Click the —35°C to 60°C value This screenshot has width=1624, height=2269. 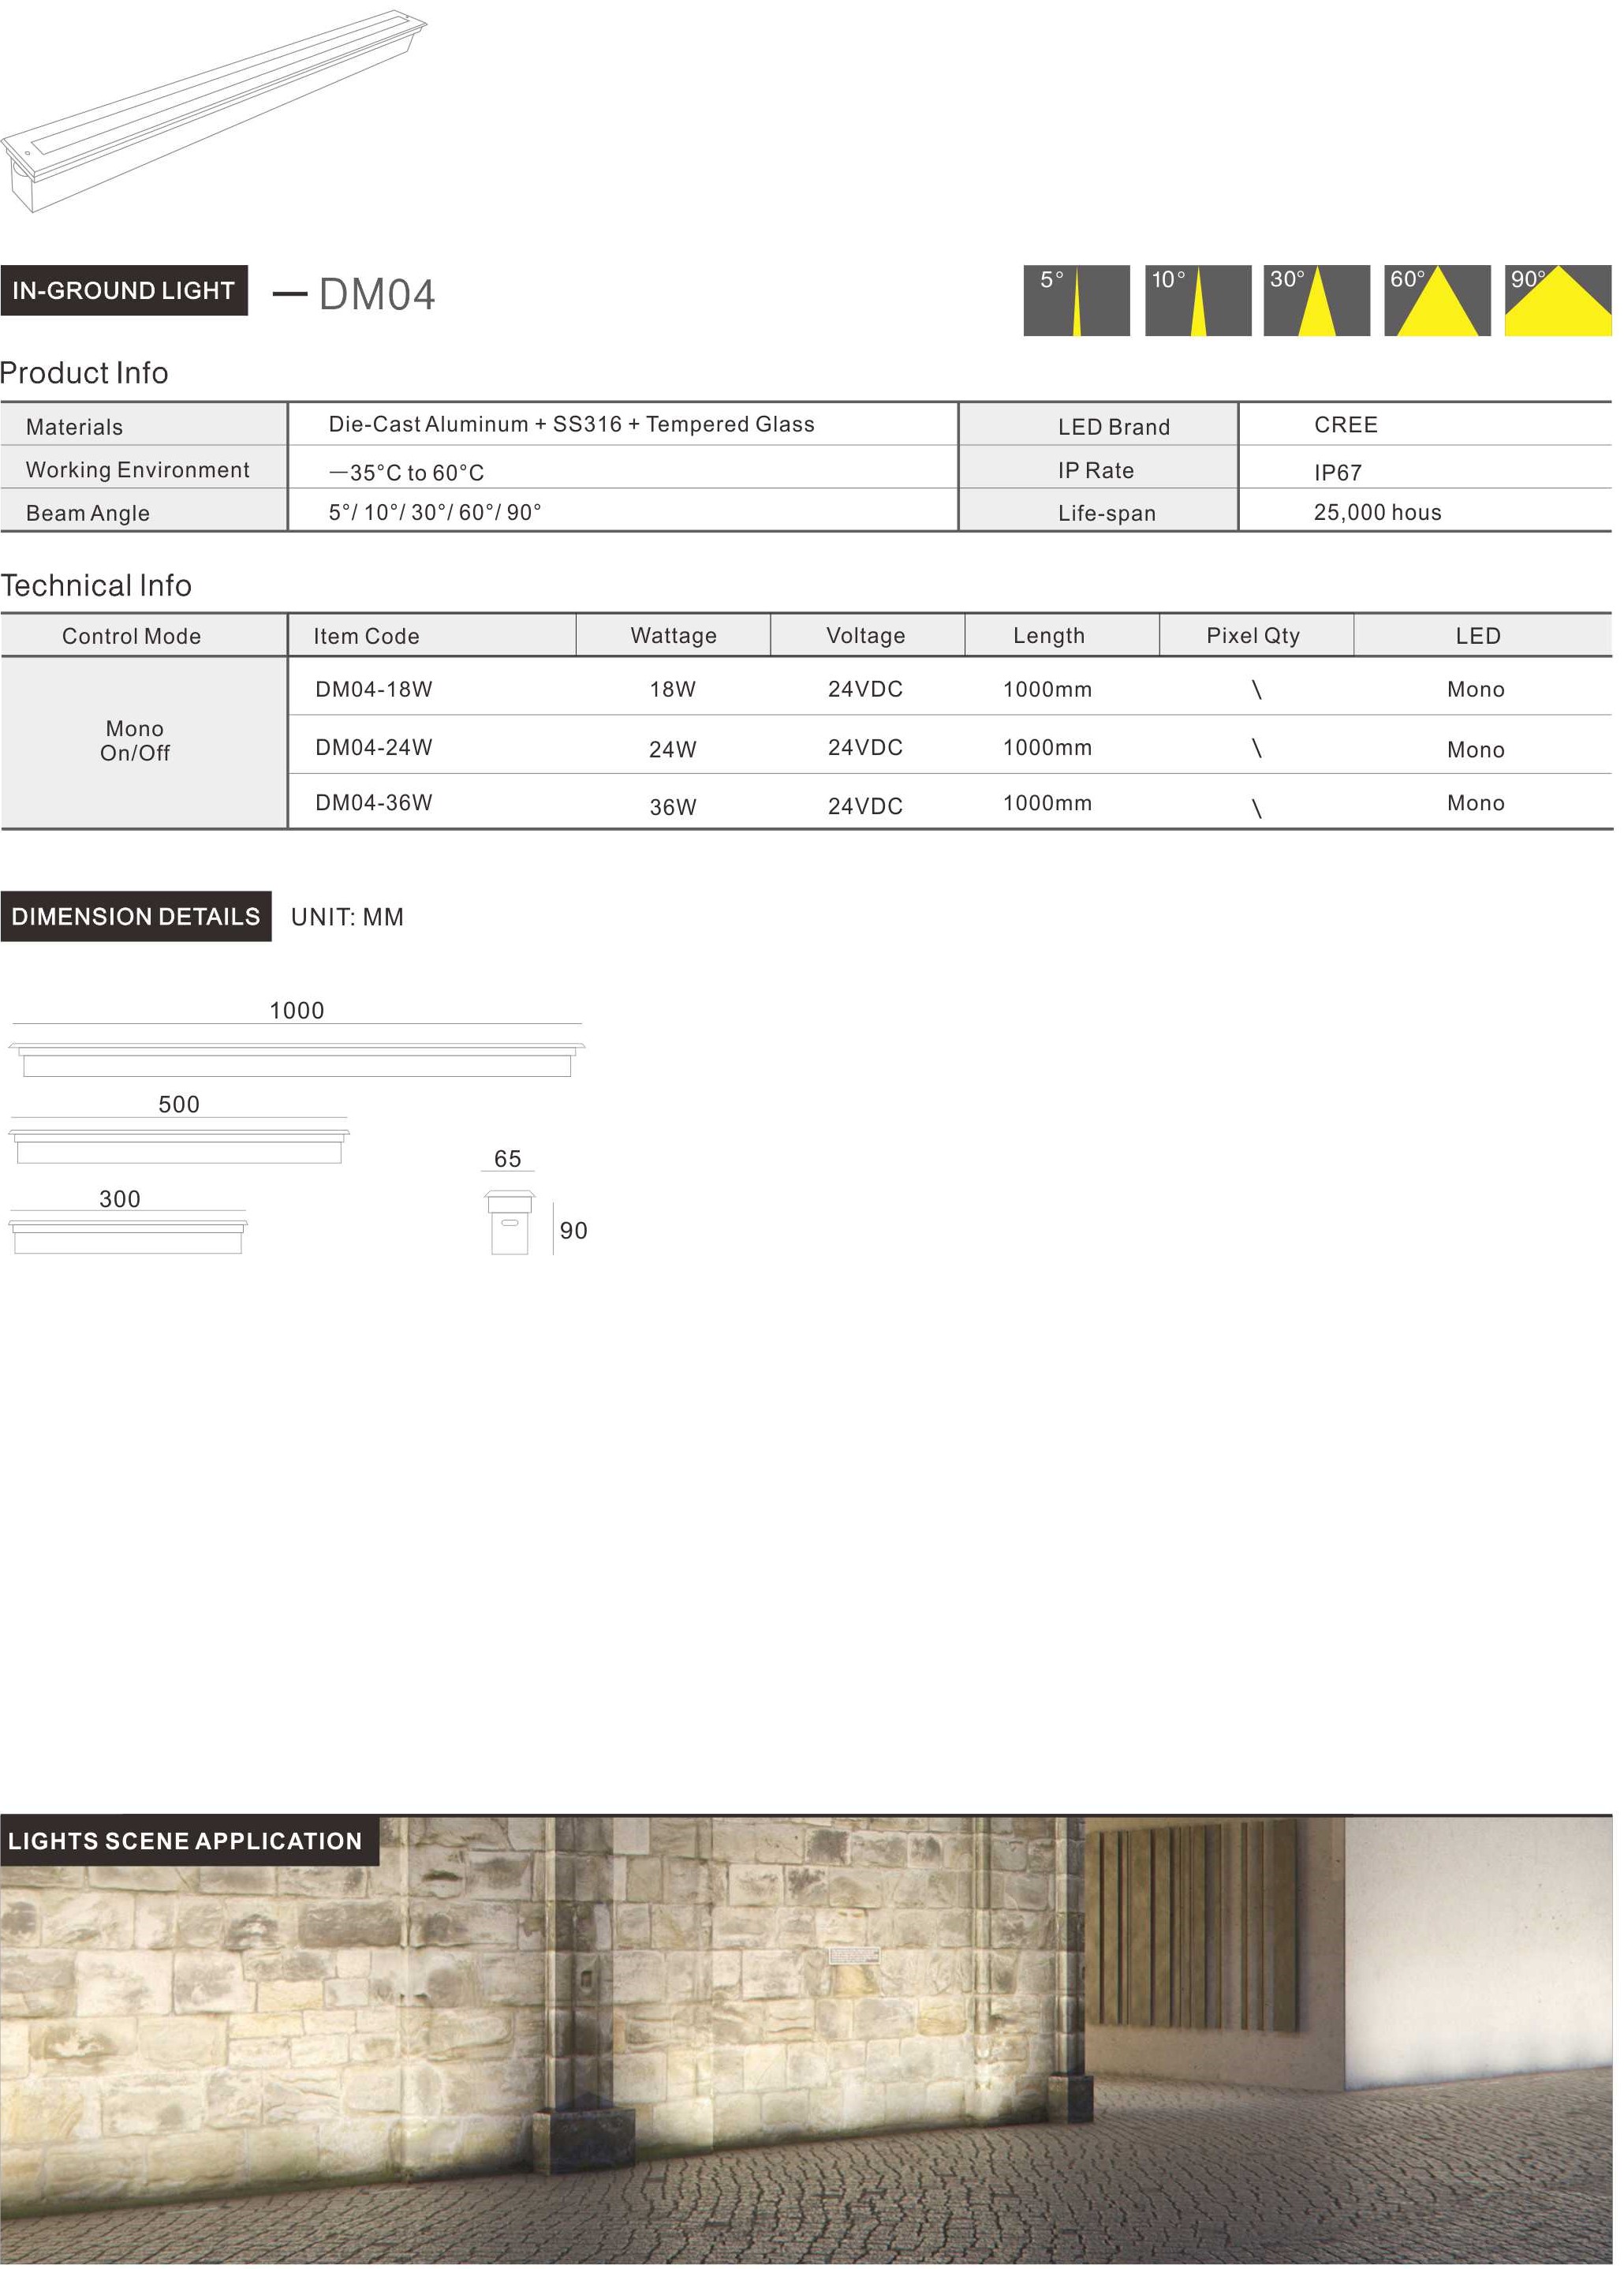[x=406, y=472]
